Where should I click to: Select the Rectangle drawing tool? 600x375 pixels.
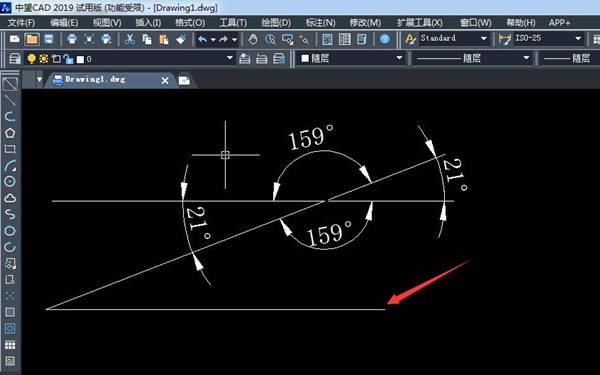10,149
